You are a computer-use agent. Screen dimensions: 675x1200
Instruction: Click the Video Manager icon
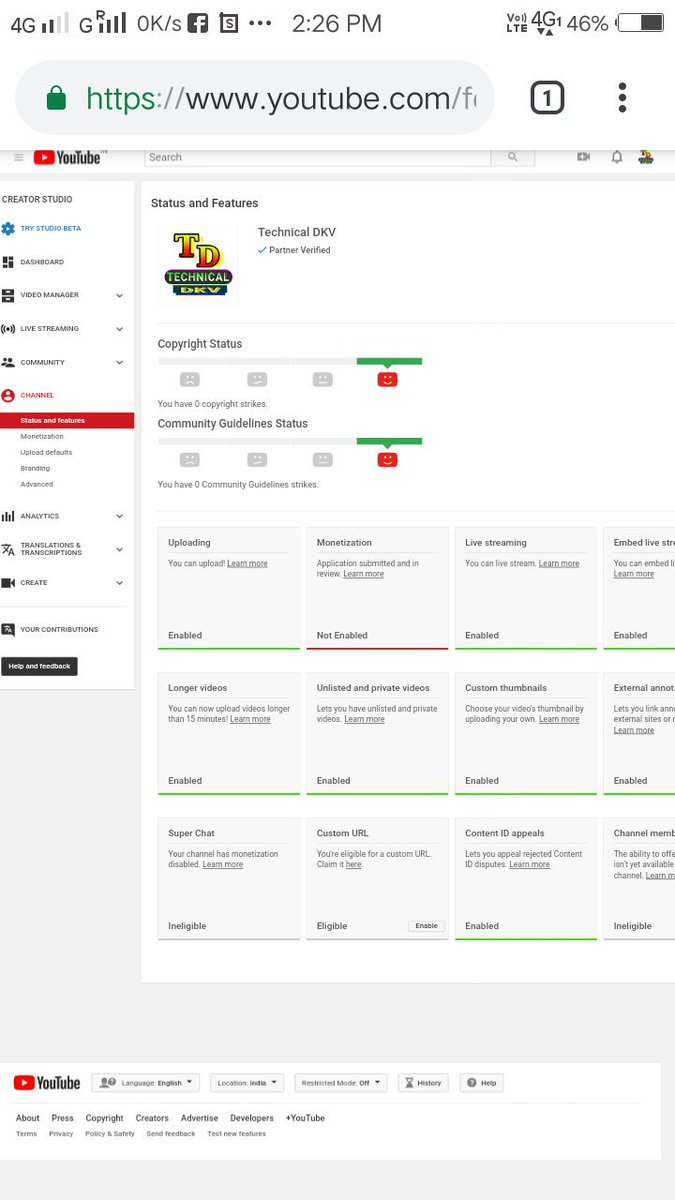8,295
